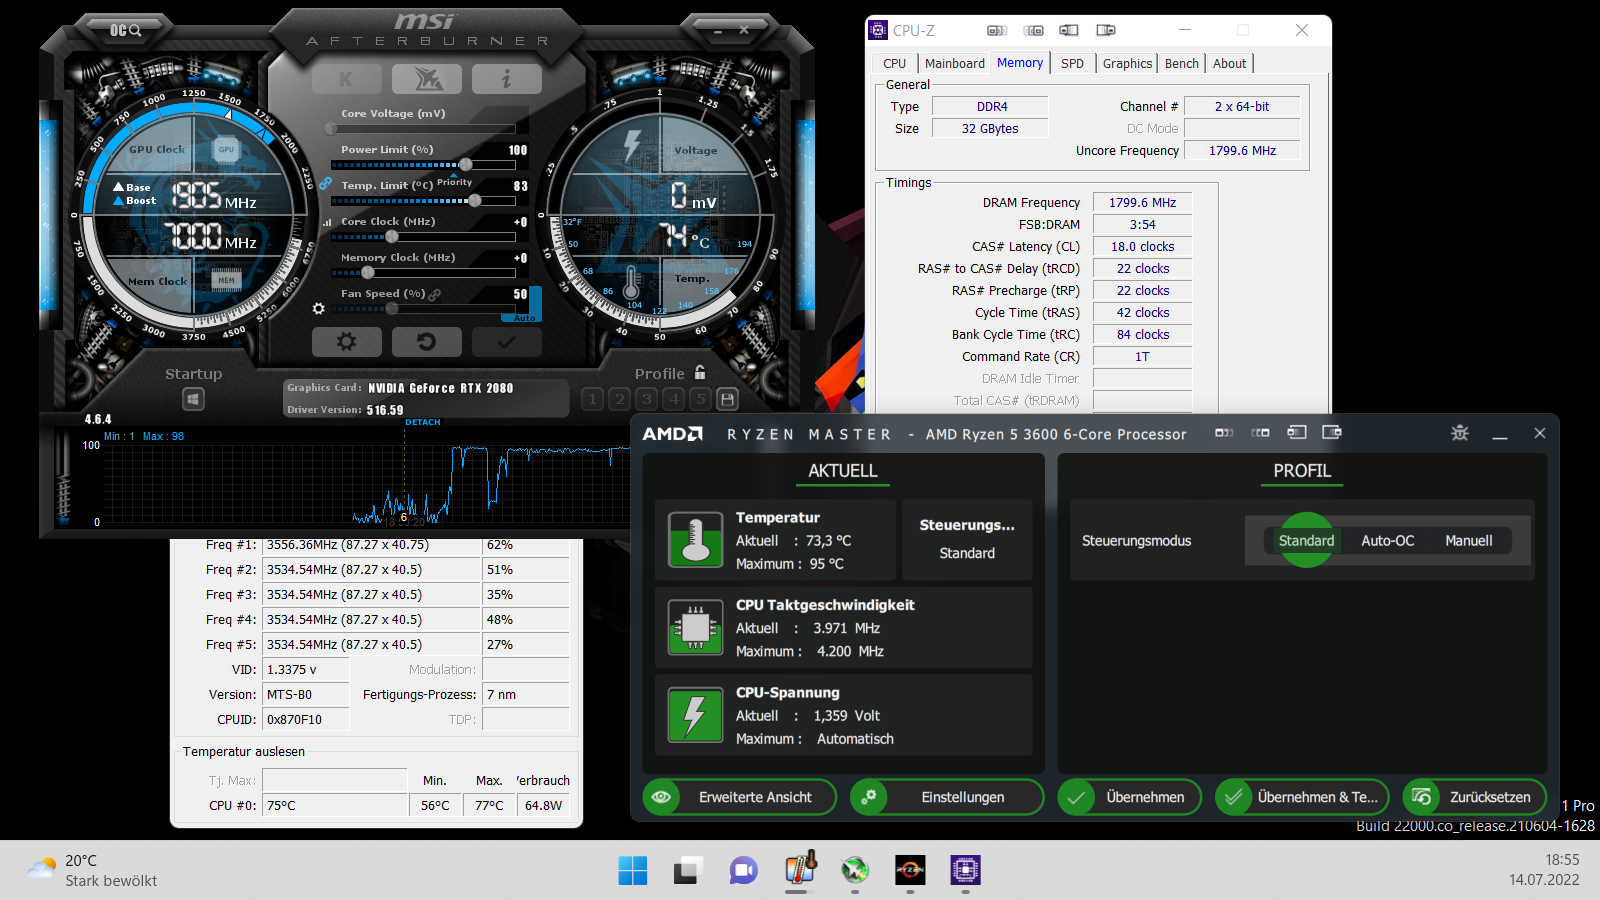Toggle the fan speed link icon

(435, 294)
